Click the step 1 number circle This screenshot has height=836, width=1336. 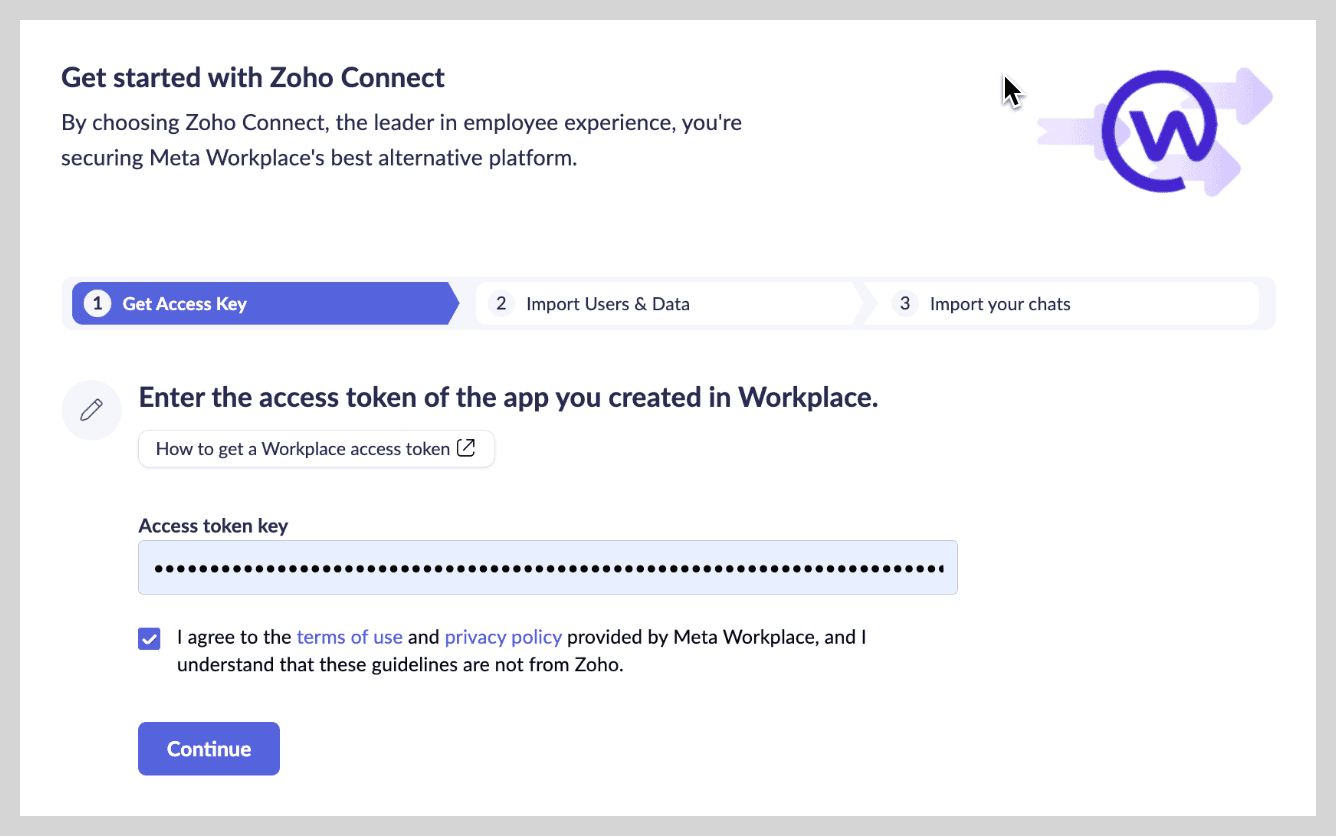(x=97, y=304)
